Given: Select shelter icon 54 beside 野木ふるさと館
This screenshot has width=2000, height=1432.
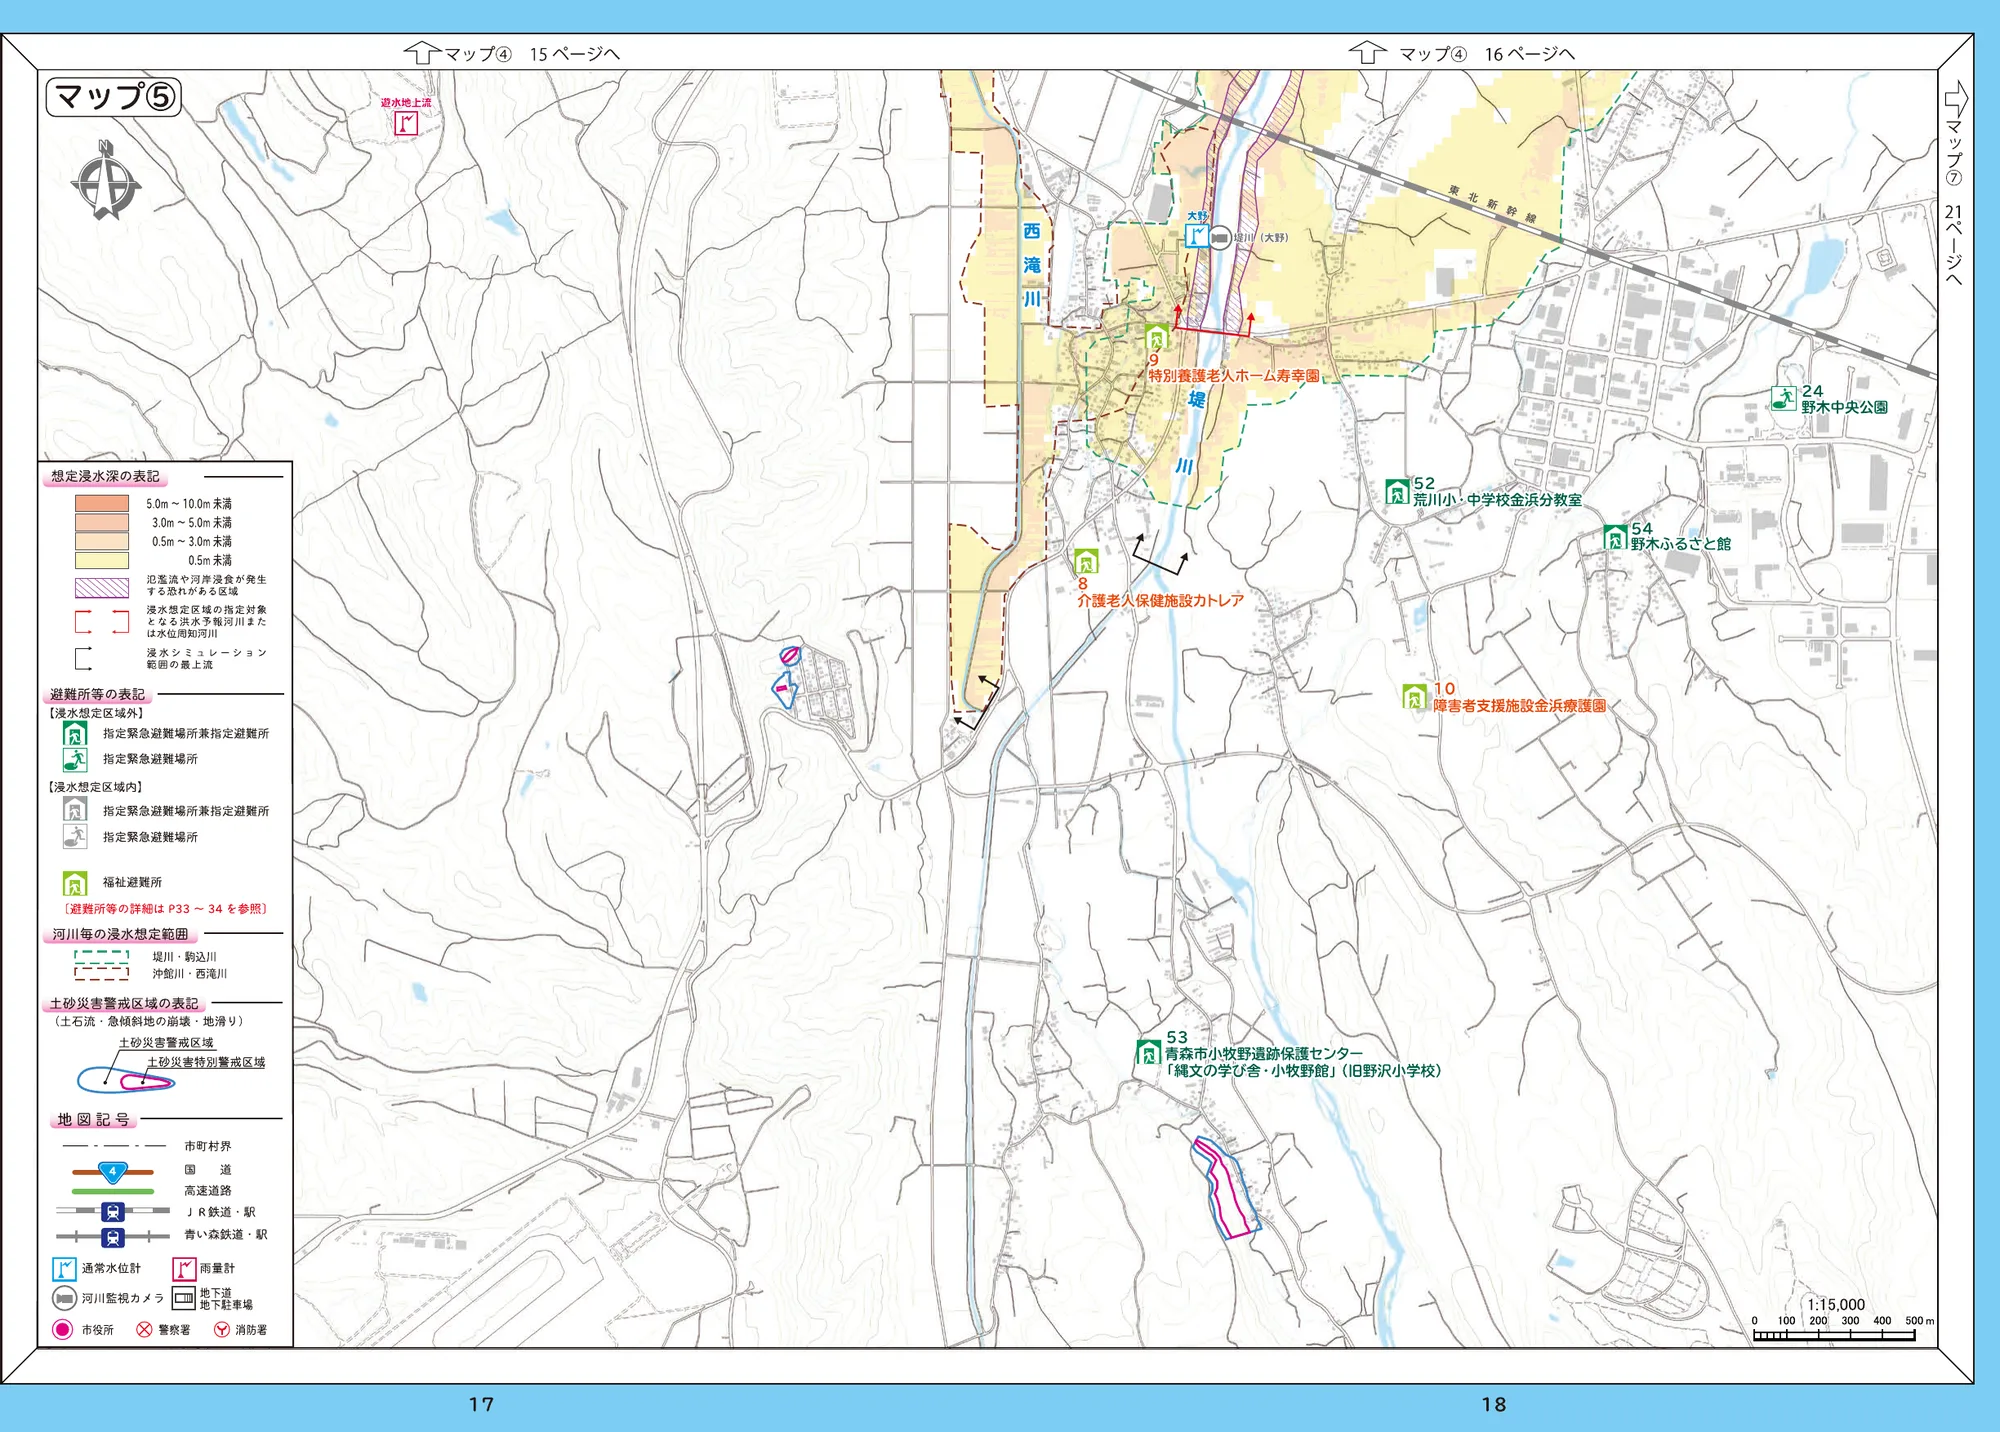Looking at the screenshot, I should coord(1616,538).
